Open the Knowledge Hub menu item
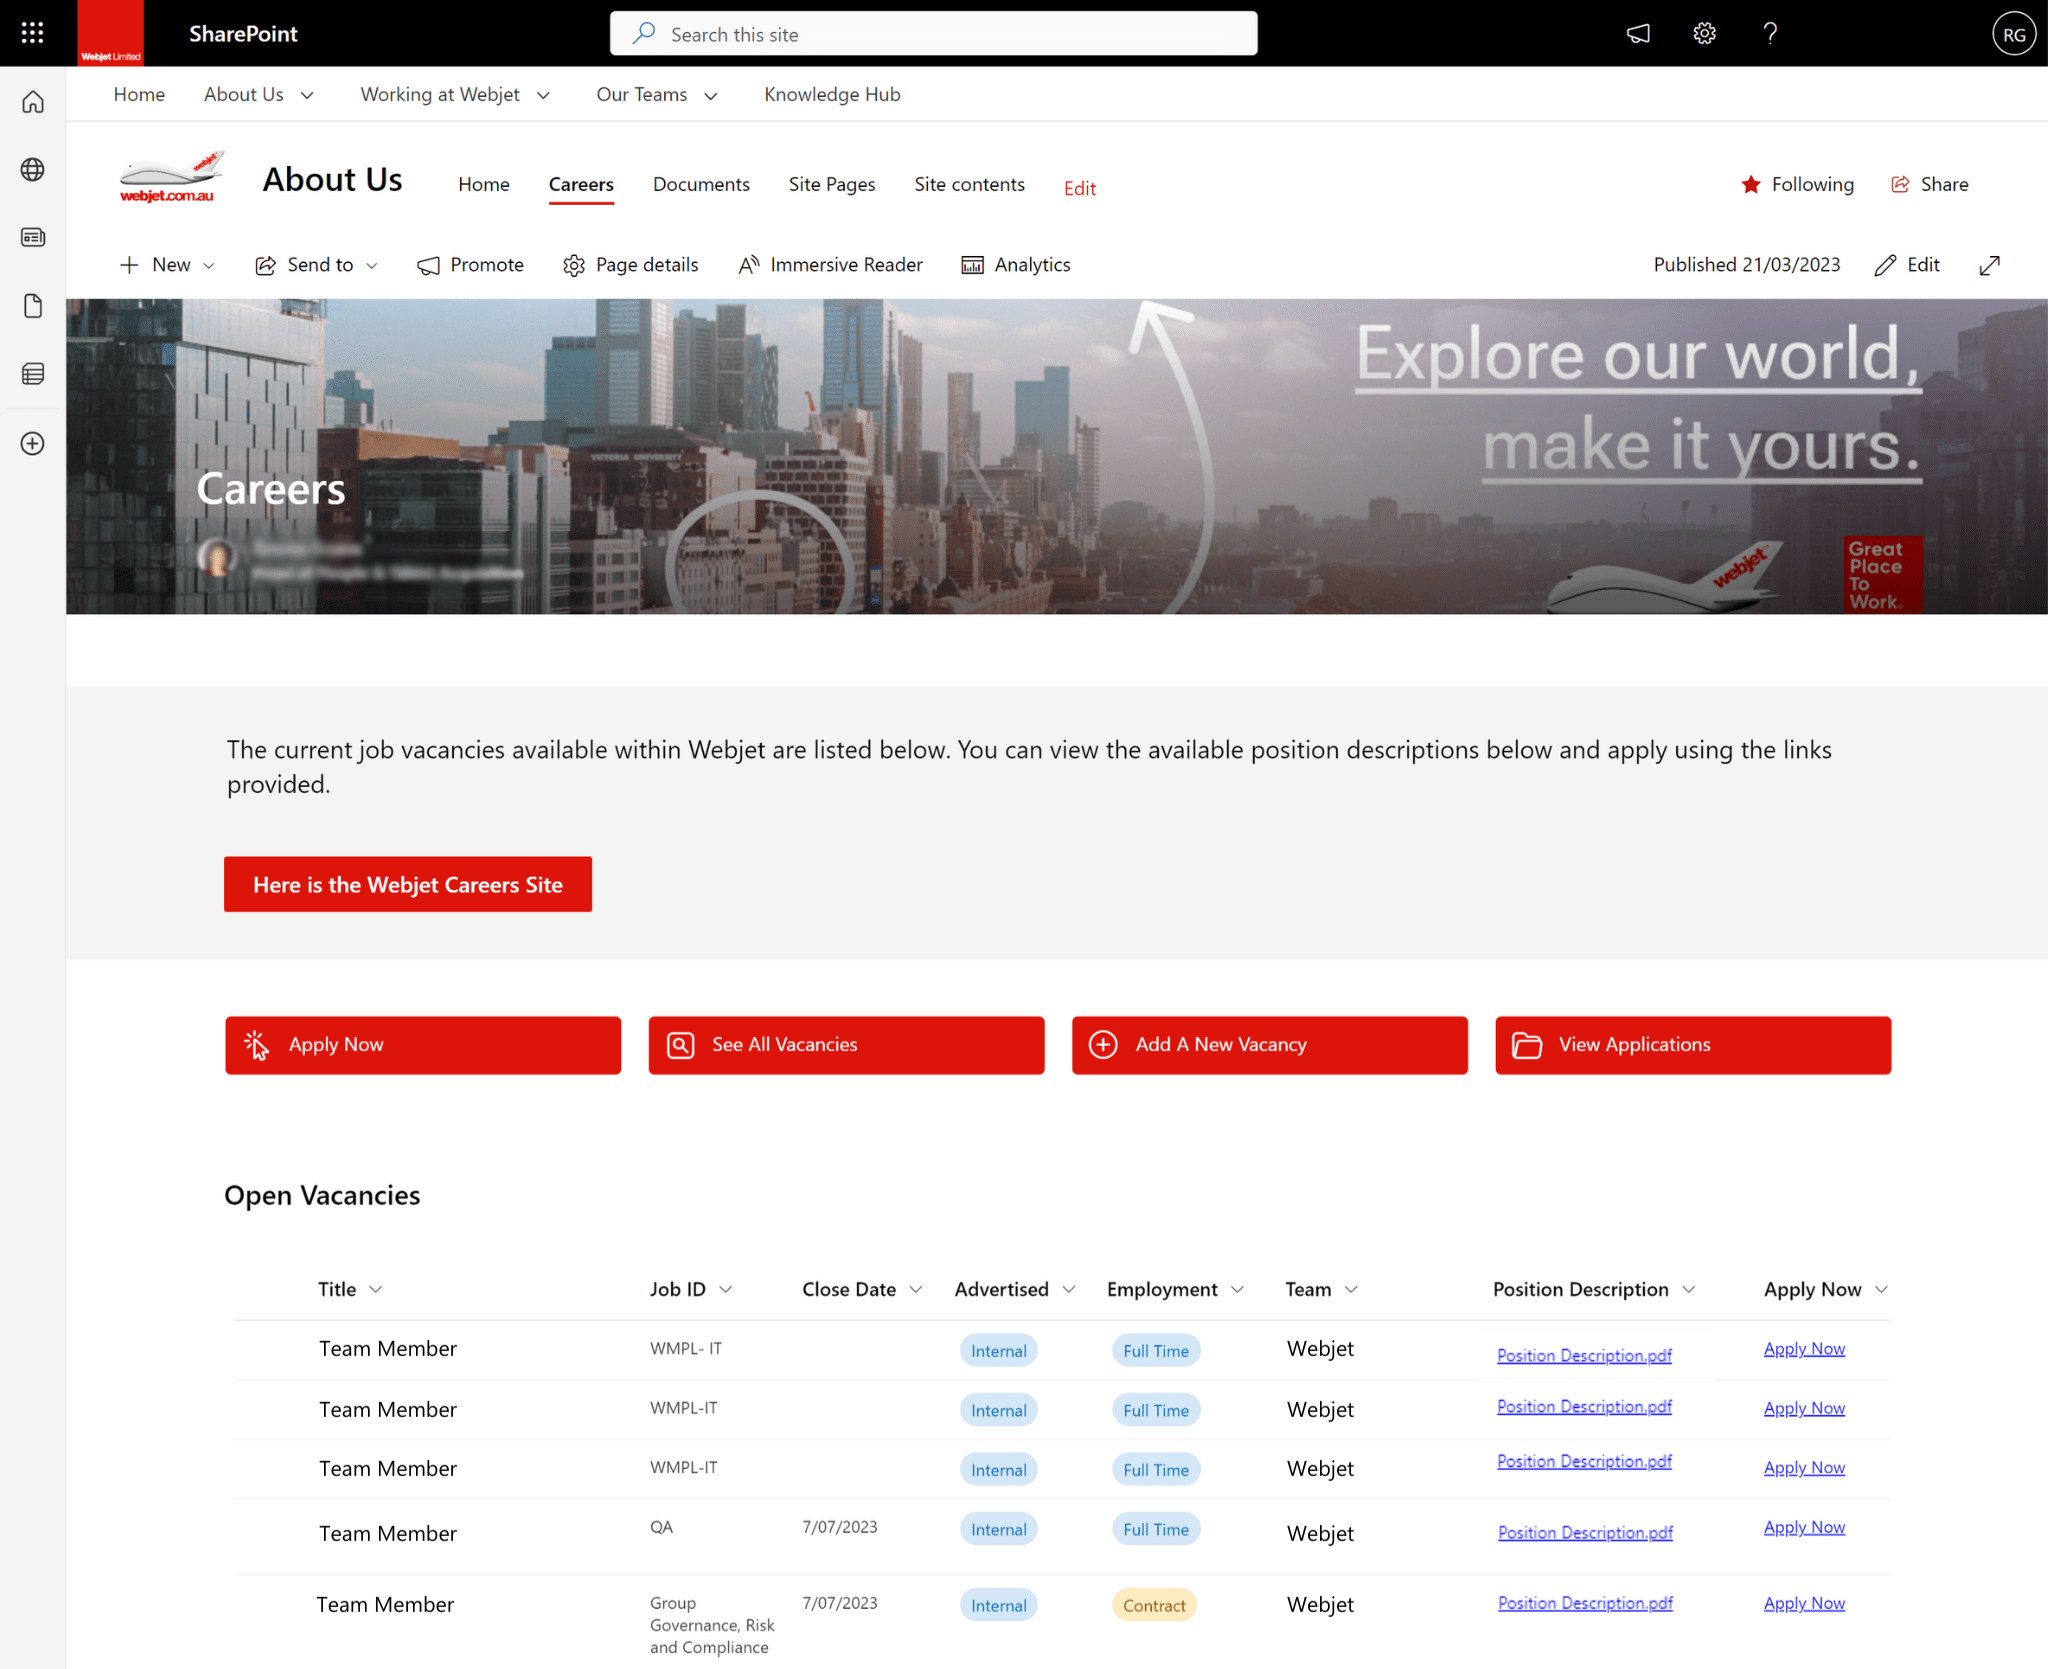Screen dimensions: 2048x1669 (831, 94)
